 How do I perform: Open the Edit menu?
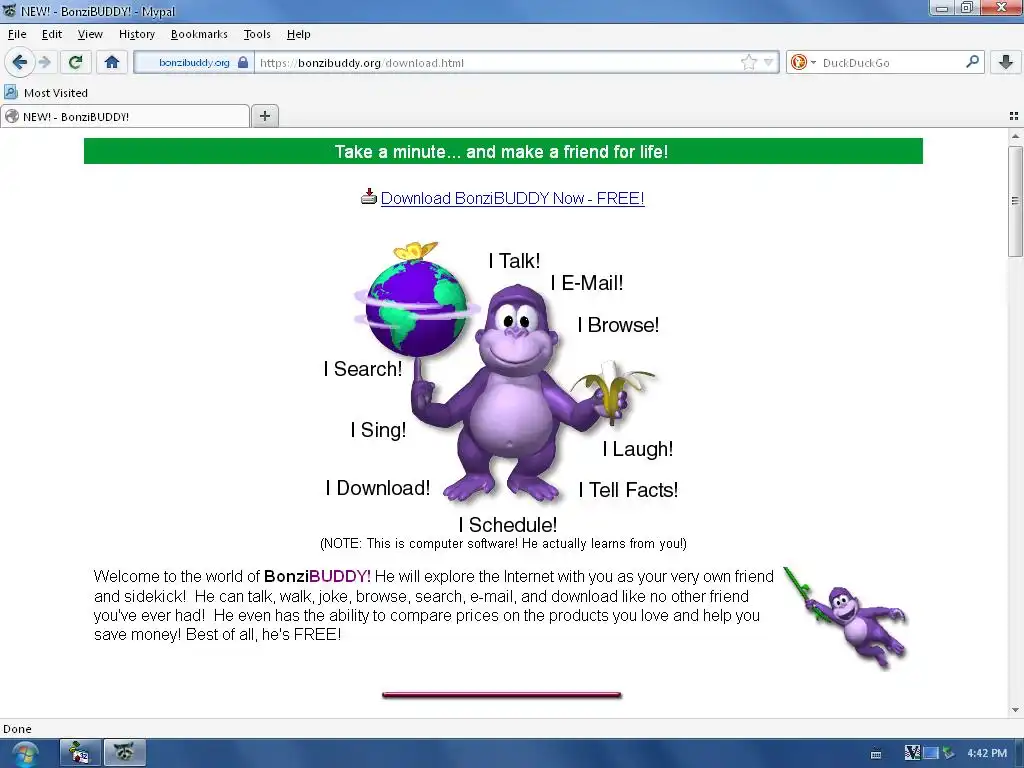click(52, 34)
